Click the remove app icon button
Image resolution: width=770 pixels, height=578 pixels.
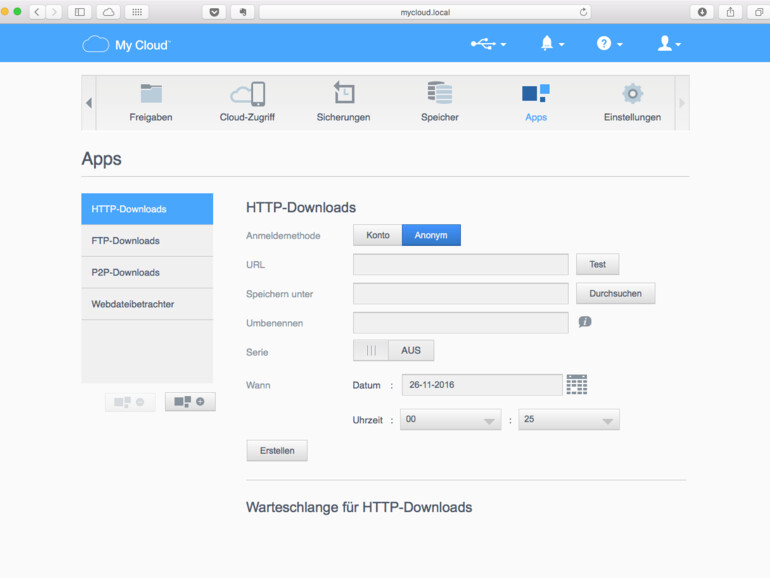130,402
